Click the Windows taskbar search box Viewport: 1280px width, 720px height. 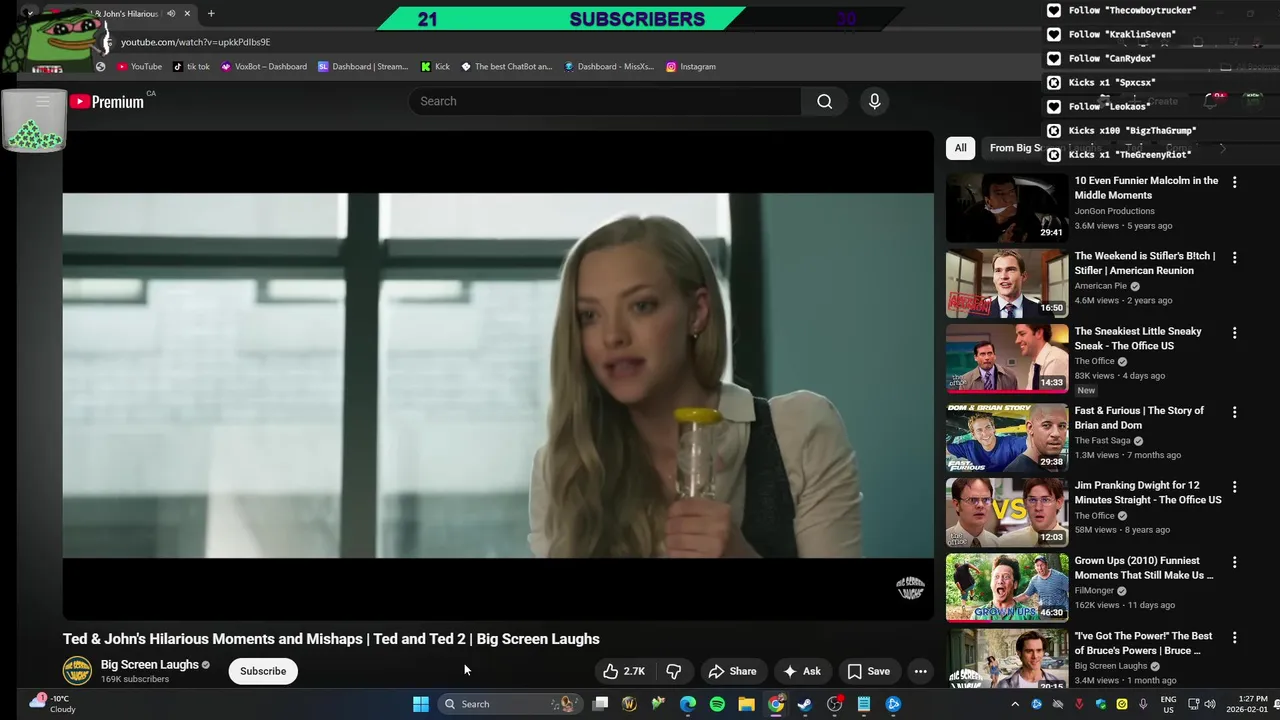pyautogui.click(x=510, y=704)
